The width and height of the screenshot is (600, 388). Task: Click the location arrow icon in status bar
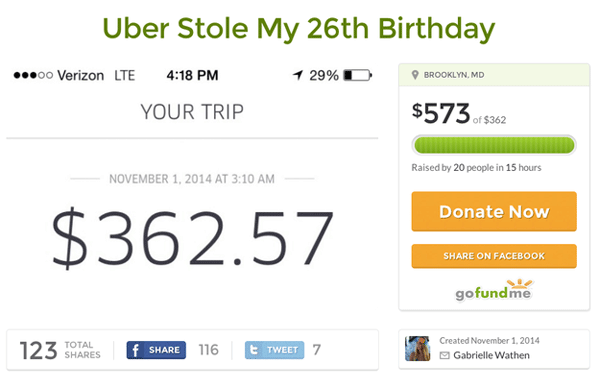click(x=298, y=75)
